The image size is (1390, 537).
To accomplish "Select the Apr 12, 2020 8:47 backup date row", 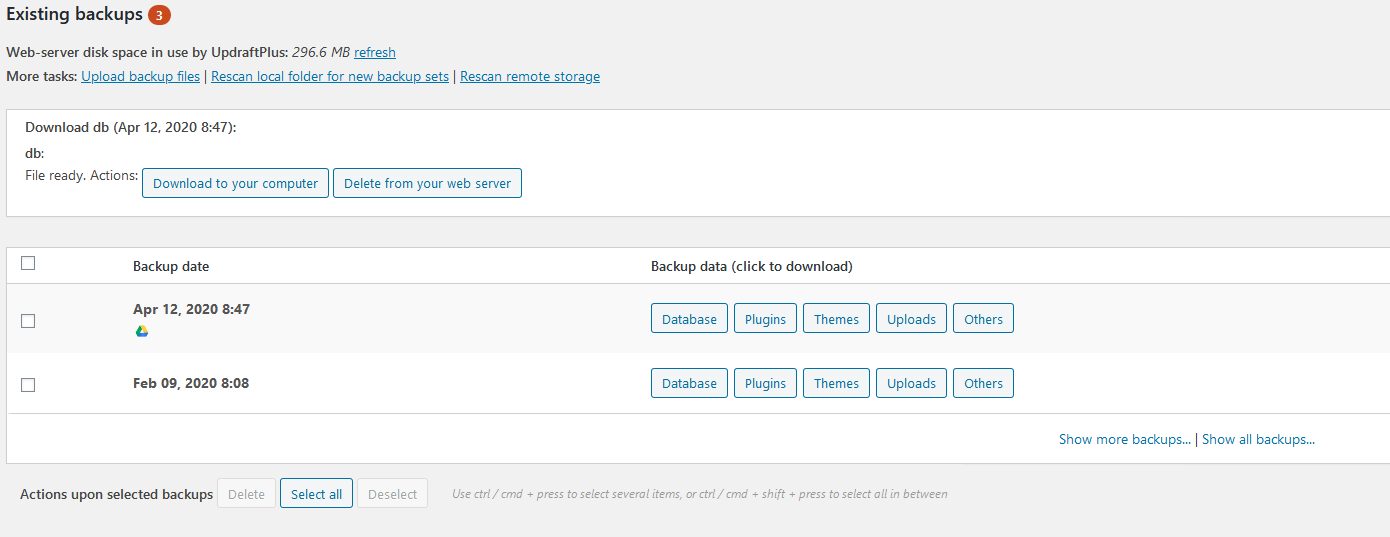I will tap(697, 319).
